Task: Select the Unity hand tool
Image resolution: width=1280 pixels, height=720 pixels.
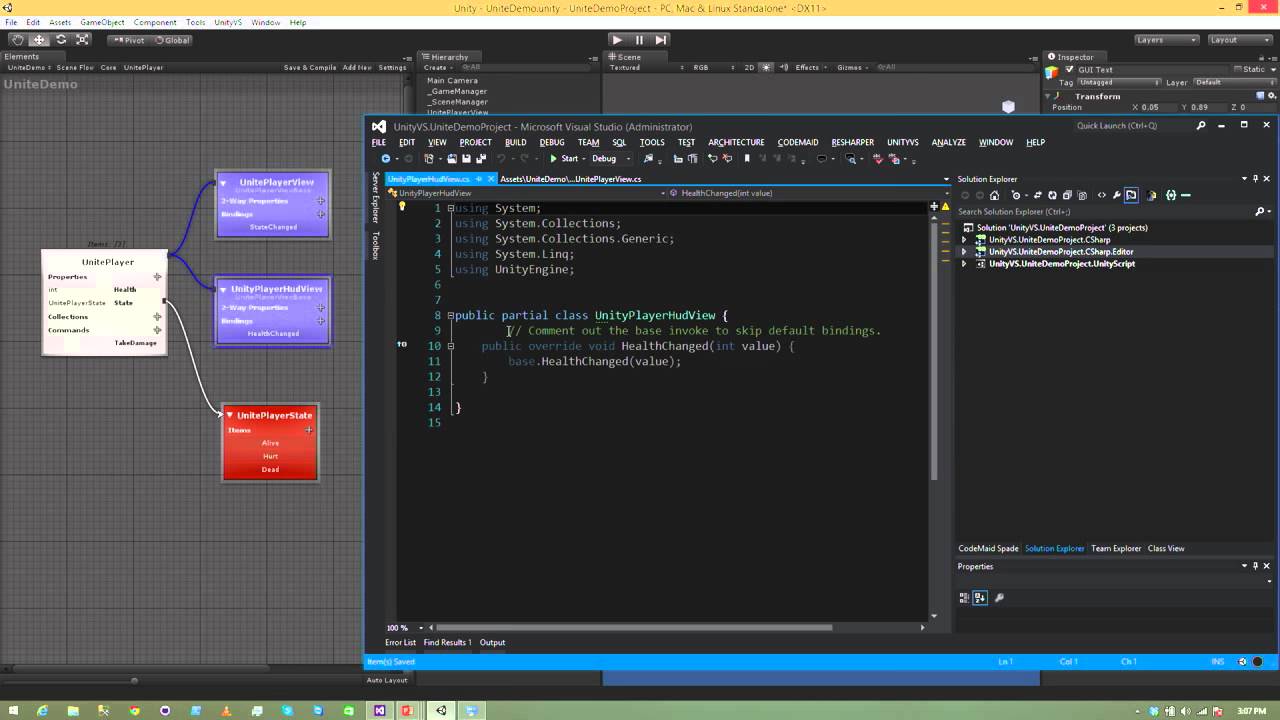Action: pos(17,40)
